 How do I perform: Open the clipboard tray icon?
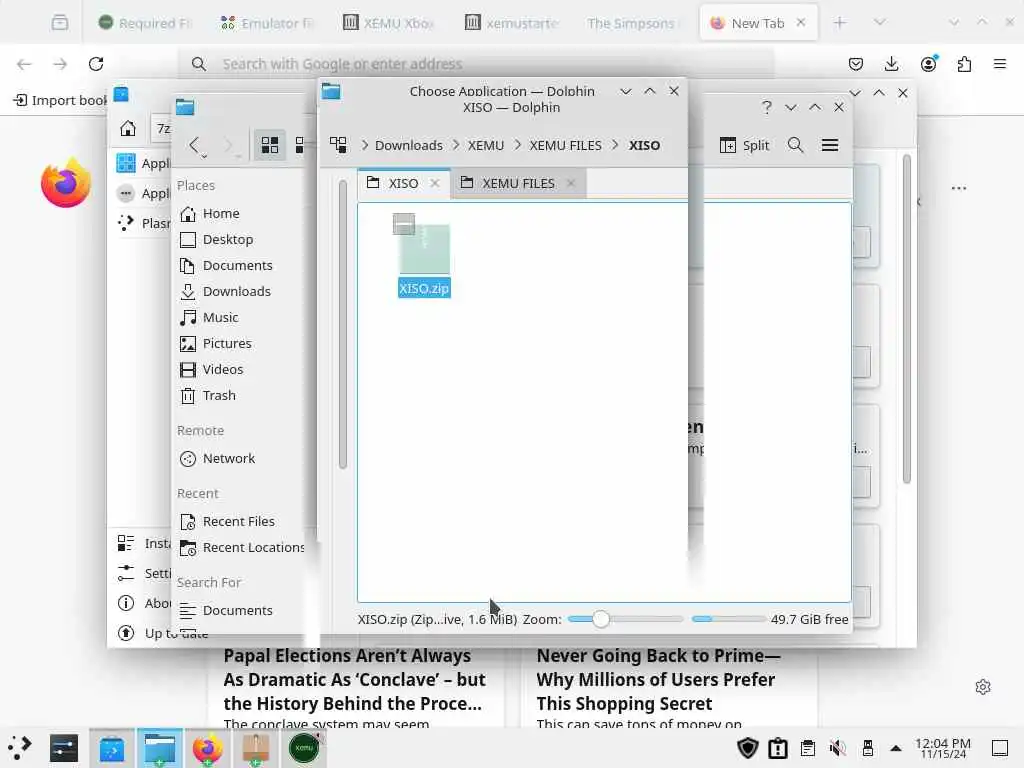pyautogui.click(x=808, y=748)
